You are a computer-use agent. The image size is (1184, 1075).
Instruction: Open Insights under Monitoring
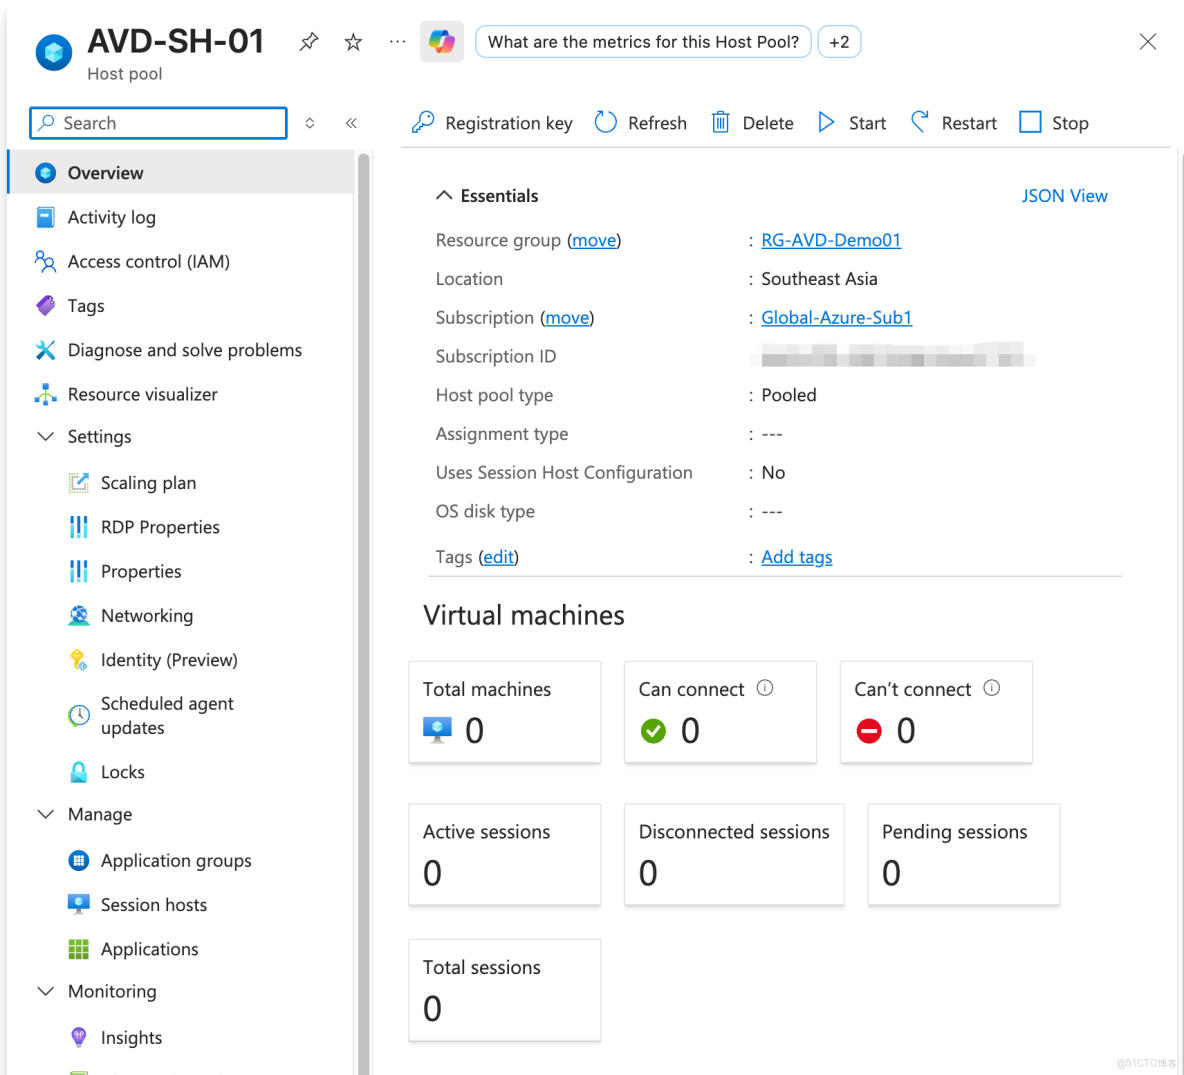pos(129,1037)
